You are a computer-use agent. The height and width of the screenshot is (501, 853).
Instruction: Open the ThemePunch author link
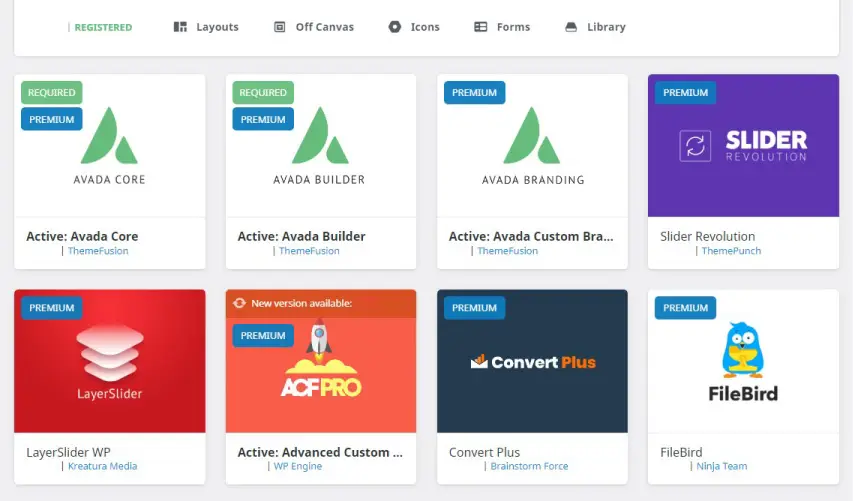[731, 251]
